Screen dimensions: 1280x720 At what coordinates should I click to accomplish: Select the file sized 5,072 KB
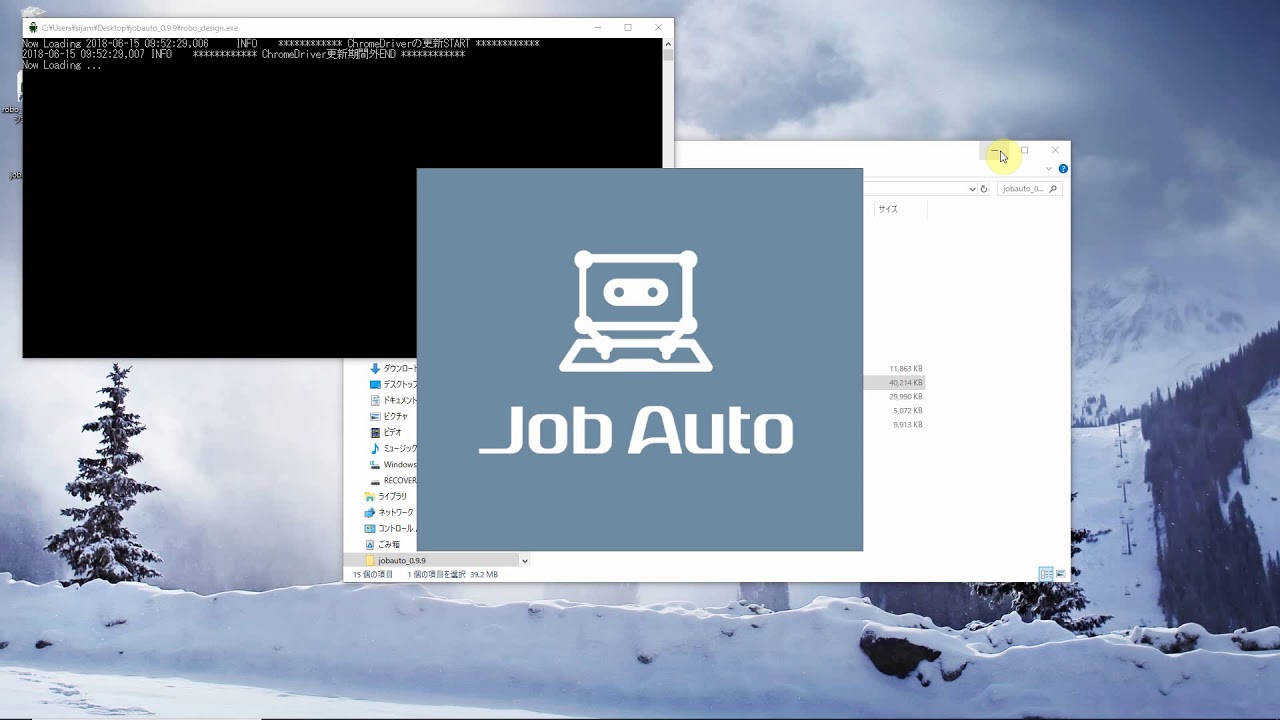click(x=907, y=411)
